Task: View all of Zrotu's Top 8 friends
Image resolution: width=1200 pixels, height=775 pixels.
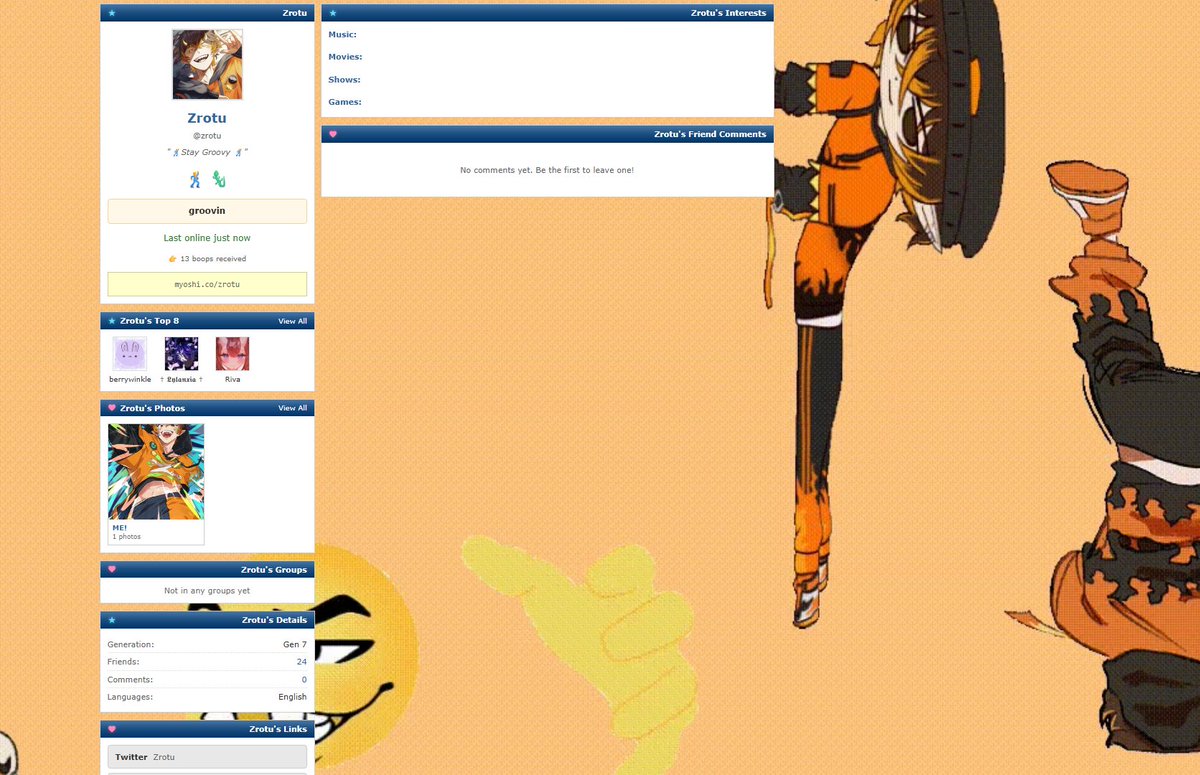Action: pos(293,321)
